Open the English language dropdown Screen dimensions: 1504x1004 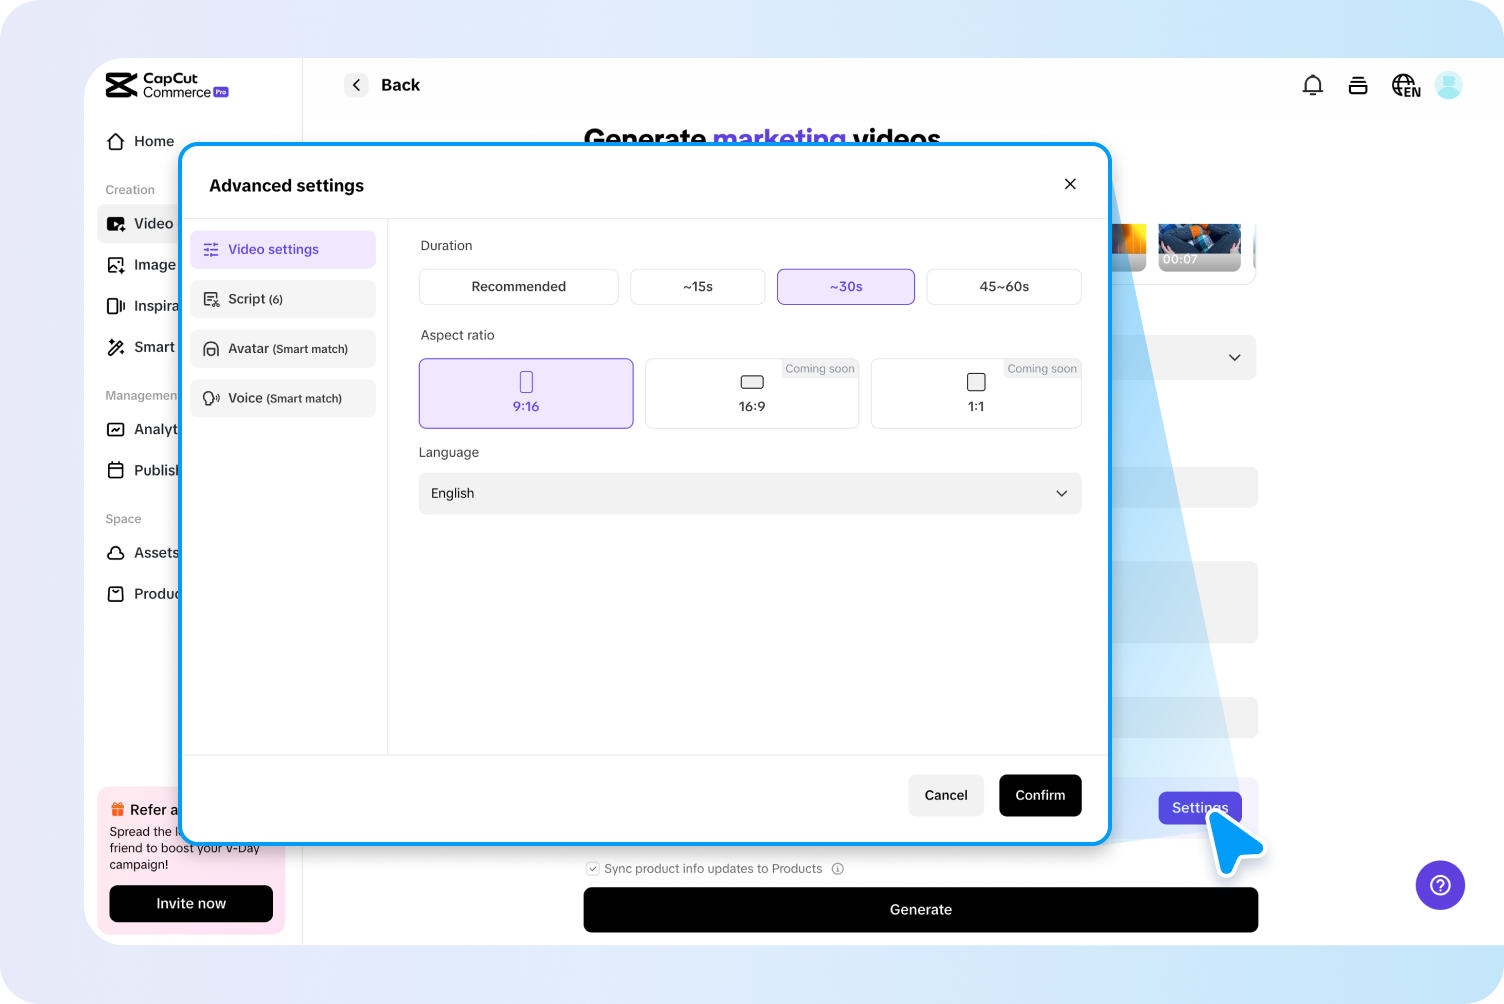(x=750, y=493)
